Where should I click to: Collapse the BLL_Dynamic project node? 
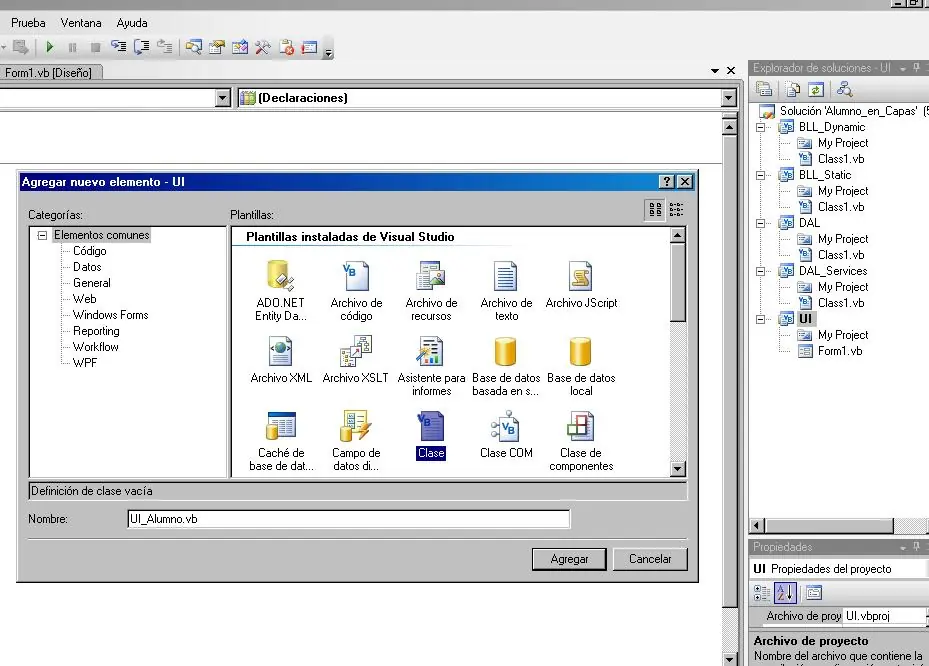click(x=760, y=127)
